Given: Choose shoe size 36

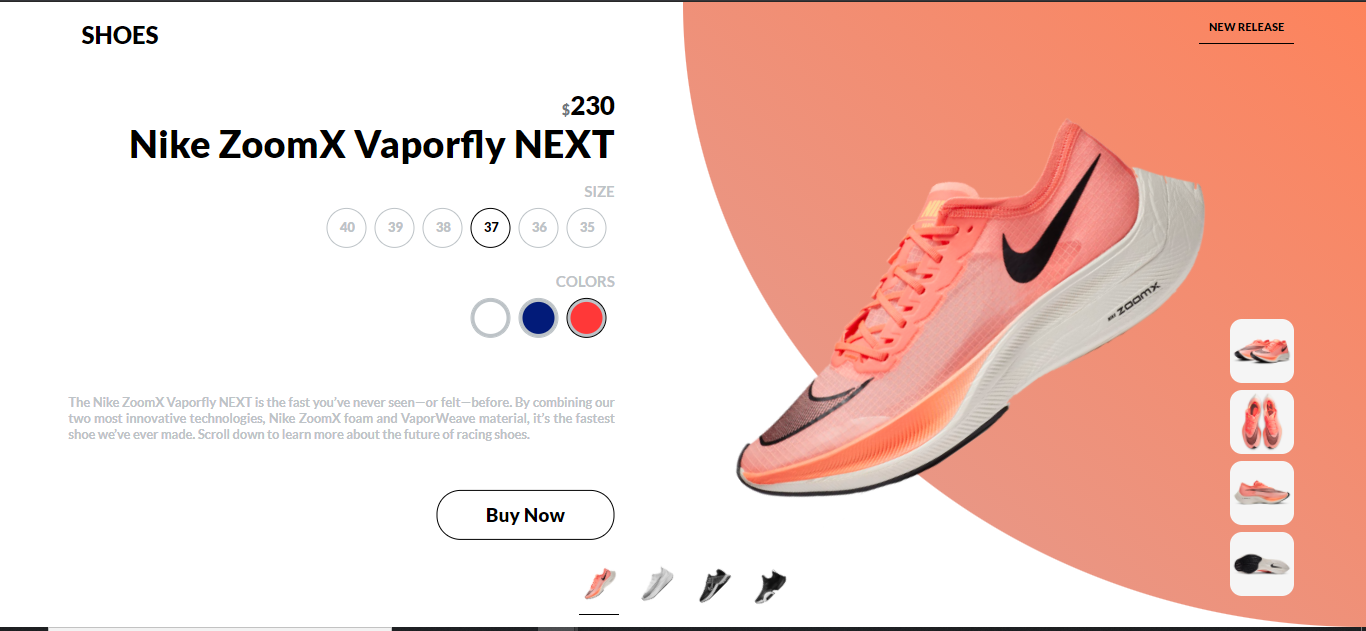Looking at the screenshot, I should coord(539,227).
